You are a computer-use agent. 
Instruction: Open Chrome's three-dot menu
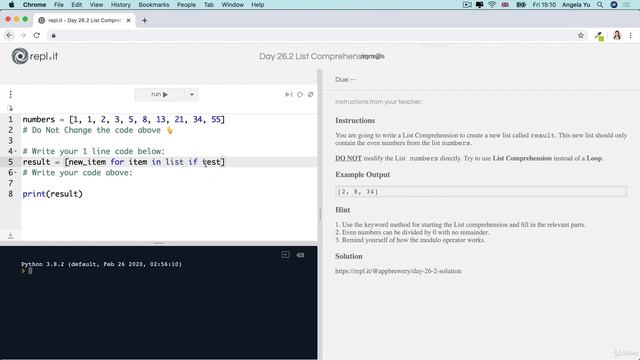coord(631,36)
